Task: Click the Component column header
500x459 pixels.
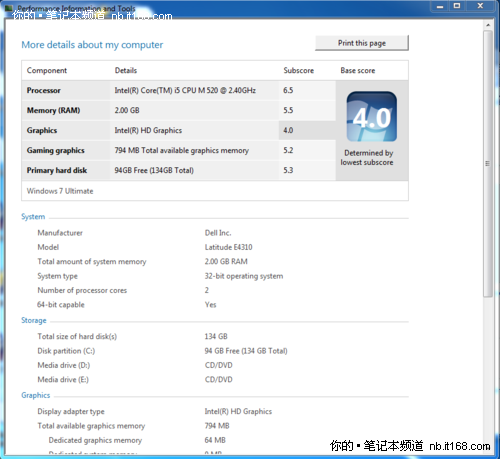Action: [47, 70]
